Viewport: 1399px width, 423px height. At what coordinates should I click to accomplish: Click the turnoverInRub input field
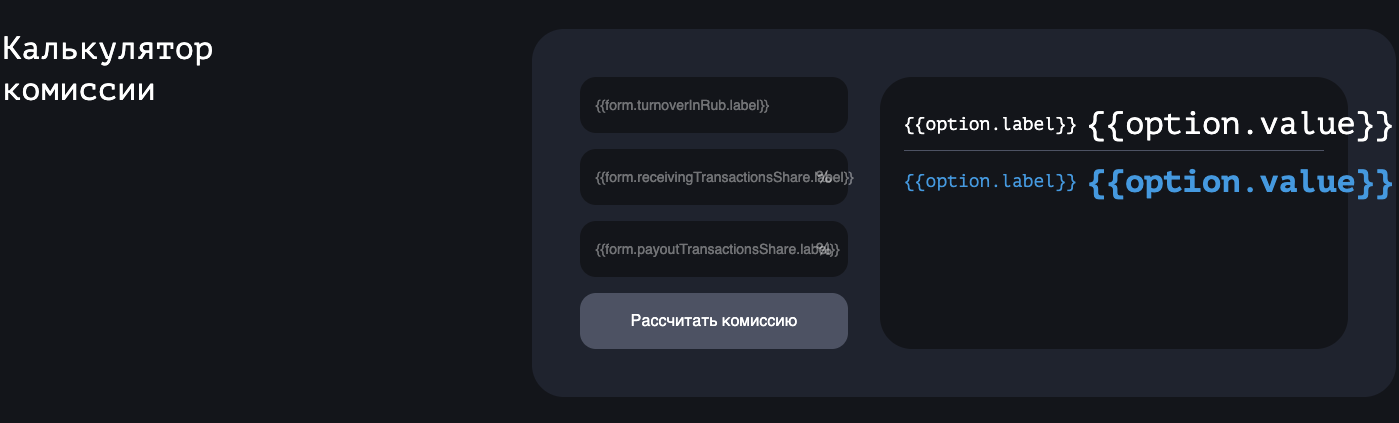tap(713, 105)
